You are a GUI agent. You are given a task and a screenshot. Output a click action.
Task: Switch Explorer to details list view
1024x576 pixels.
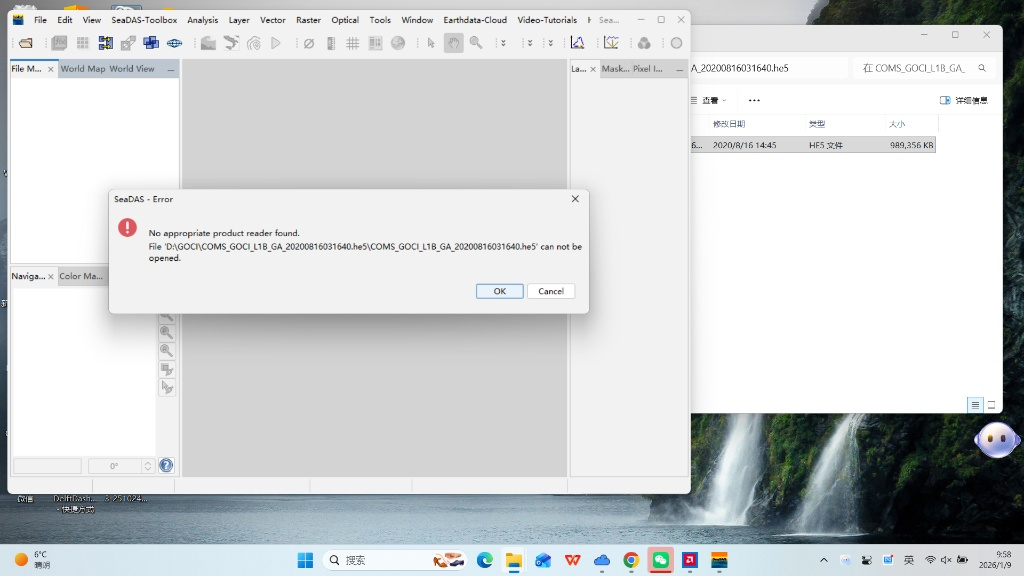[974, 405]
